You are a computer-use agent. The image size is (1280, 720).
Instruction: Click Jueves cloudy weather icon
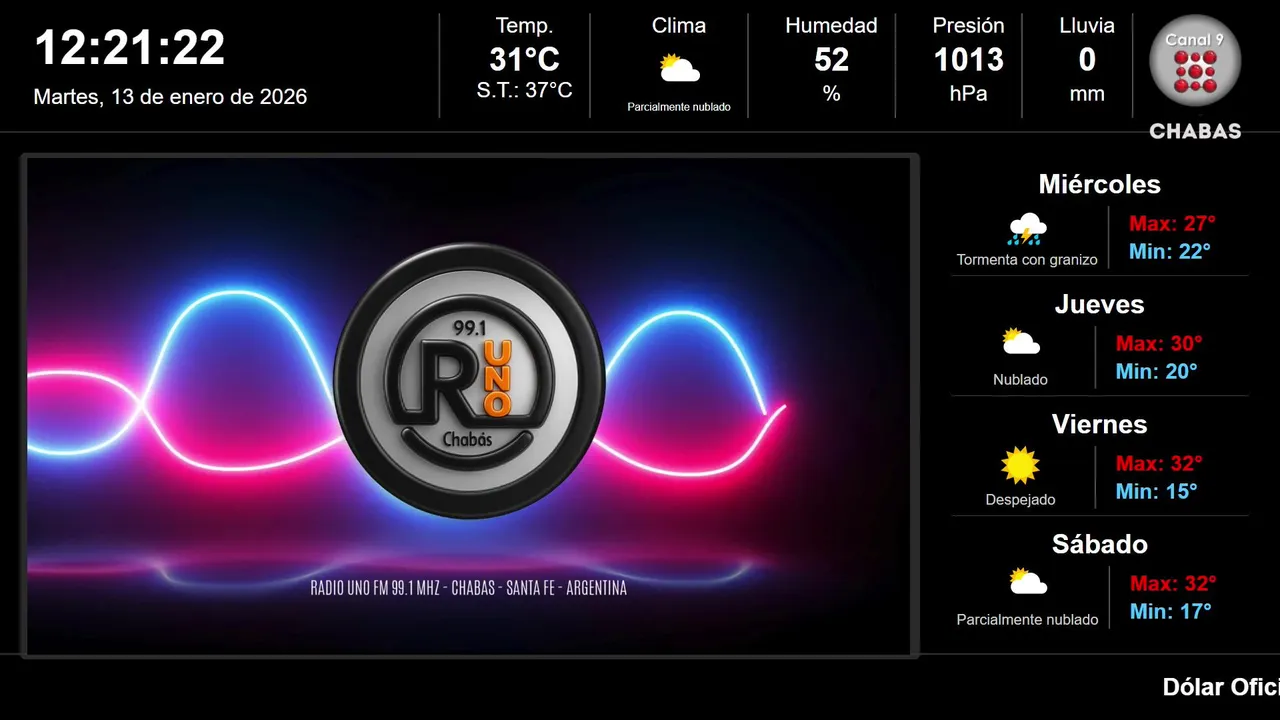click(x=1021, y=342)
